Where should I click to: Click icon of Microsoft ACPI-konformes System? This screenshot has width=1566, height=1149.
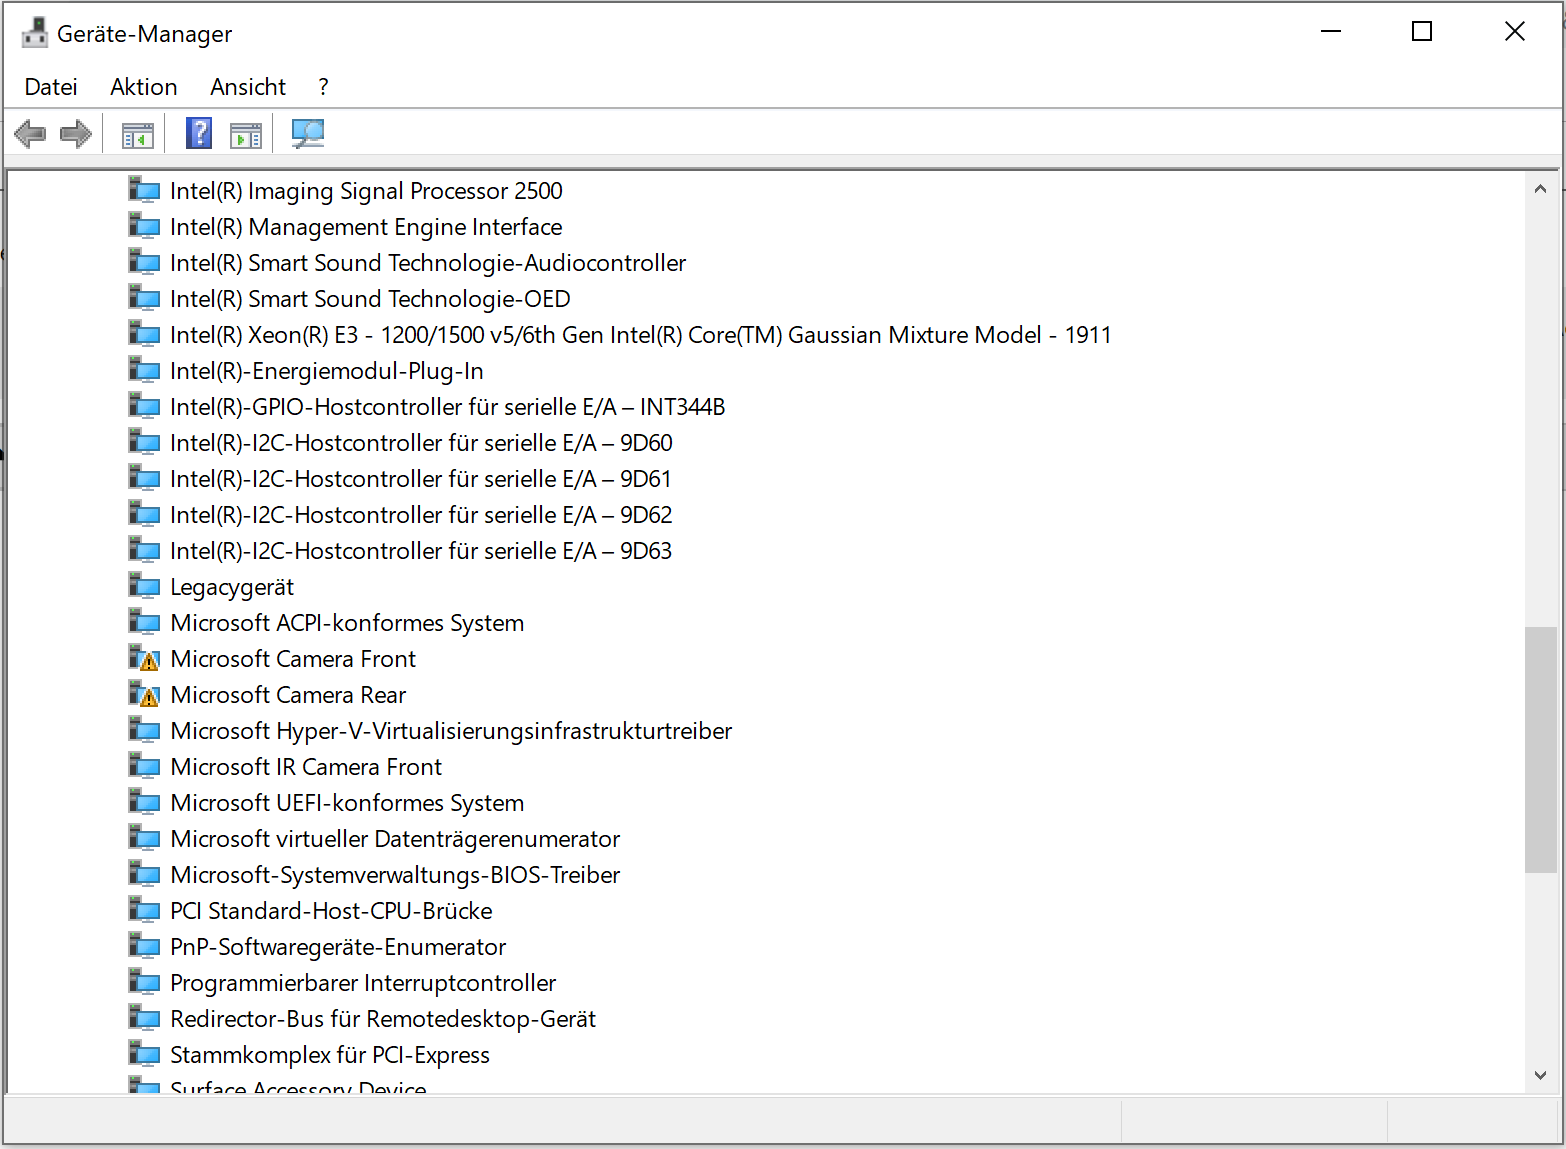(144, 622)
